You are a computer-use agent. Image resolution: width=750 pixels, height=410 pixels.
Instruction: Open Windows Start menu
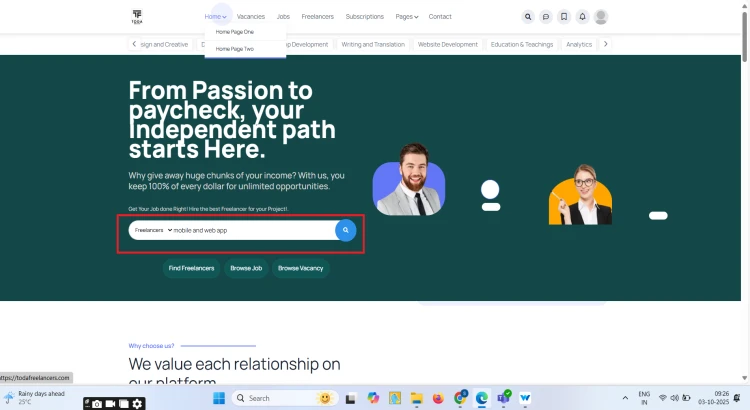(219, 398)
